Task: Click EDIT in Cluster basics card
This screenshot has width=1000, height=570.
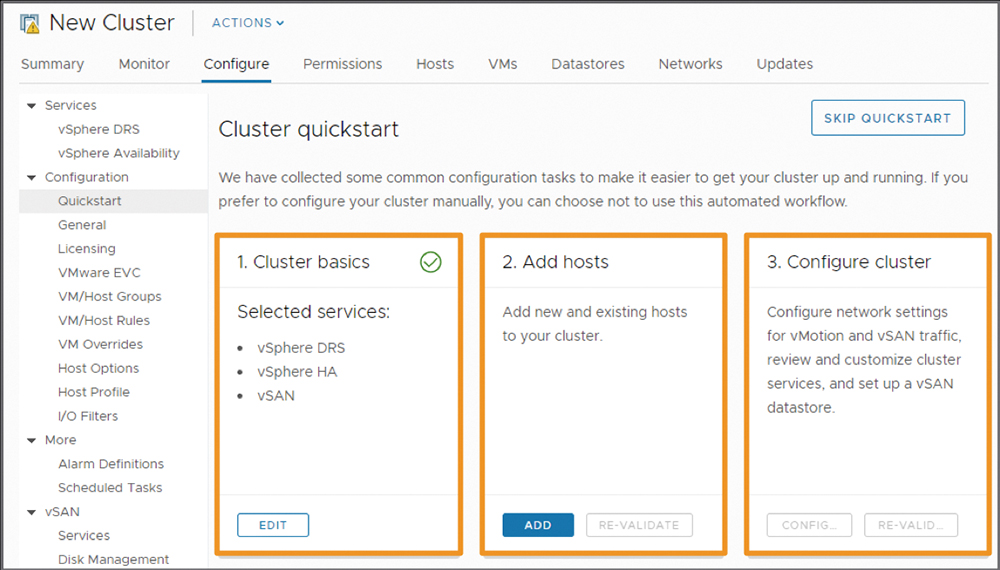Action: tap(273, 525)
